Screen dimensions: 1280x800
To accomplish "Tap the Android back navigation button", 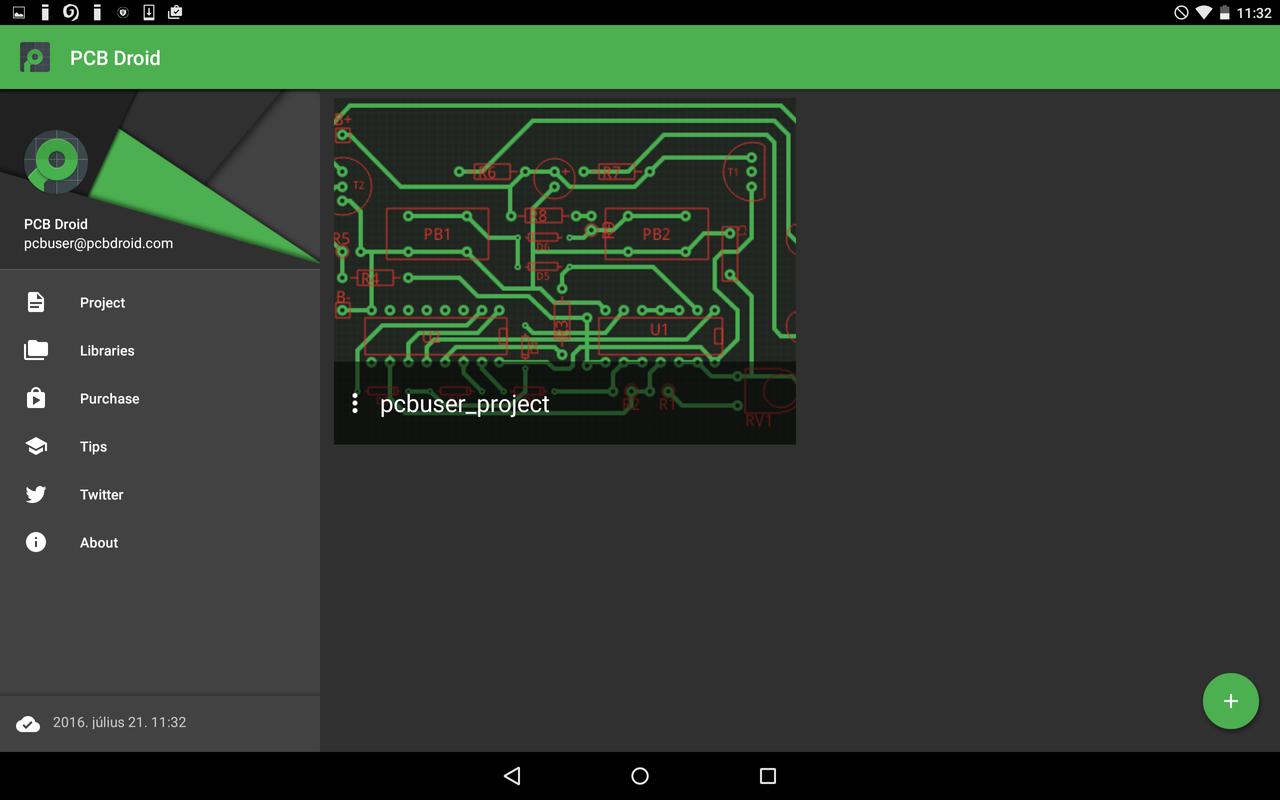I will [x=512, y=776].
